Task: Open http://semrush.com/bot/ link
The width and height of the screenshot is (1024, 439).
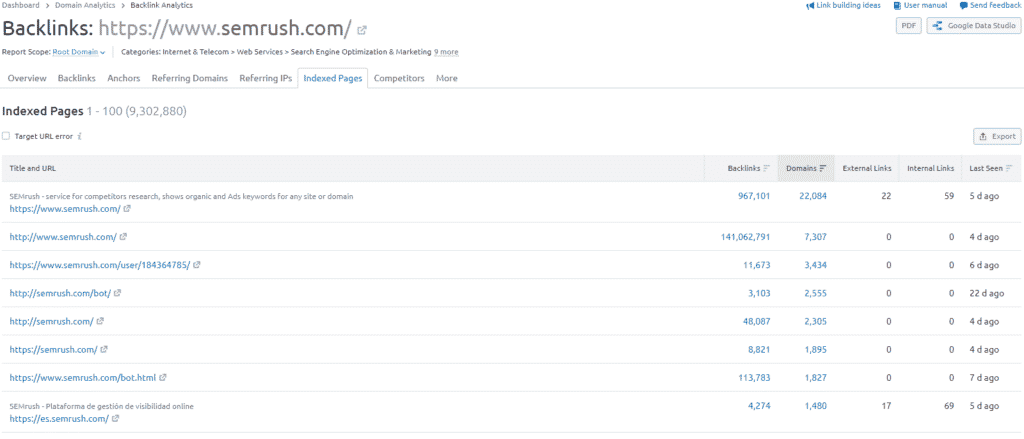Action: pyautogui.click(x=60, y=293)
